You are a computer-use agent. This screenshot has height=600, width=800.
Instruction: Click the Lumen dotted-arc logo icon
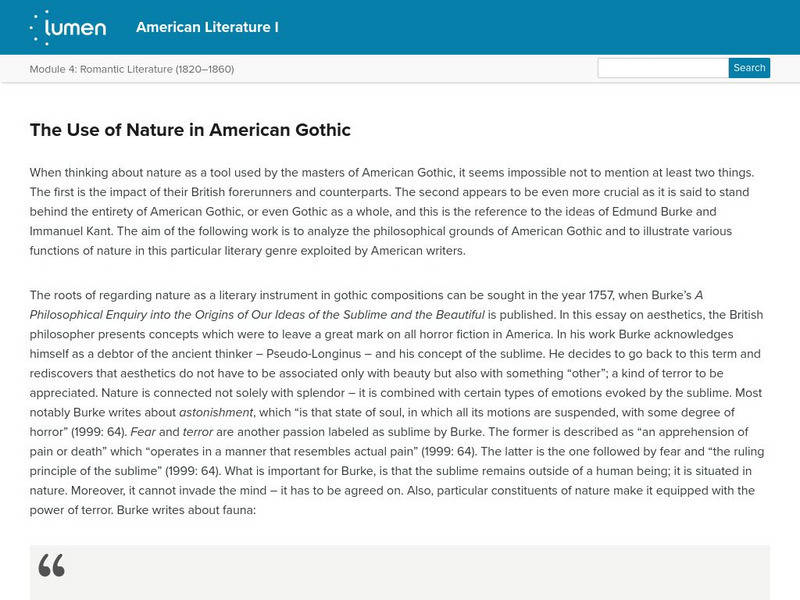point(42,26)
